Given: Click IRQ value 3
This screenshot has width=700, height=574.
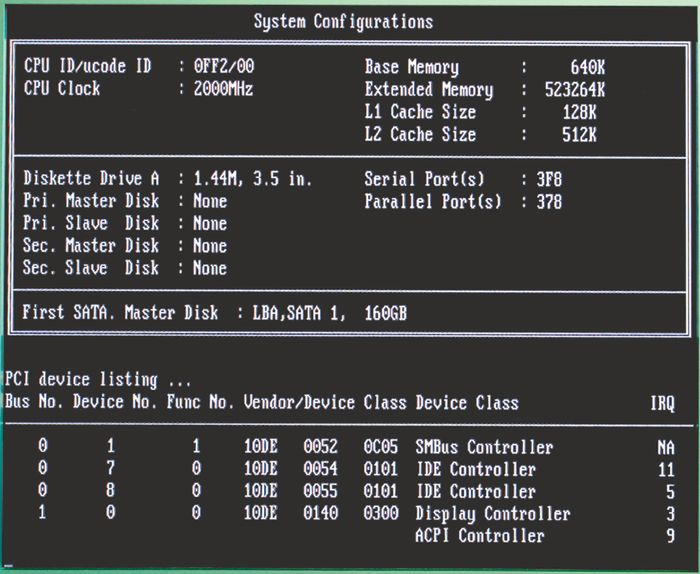Looking at the screenshot, I should (671, 515).
